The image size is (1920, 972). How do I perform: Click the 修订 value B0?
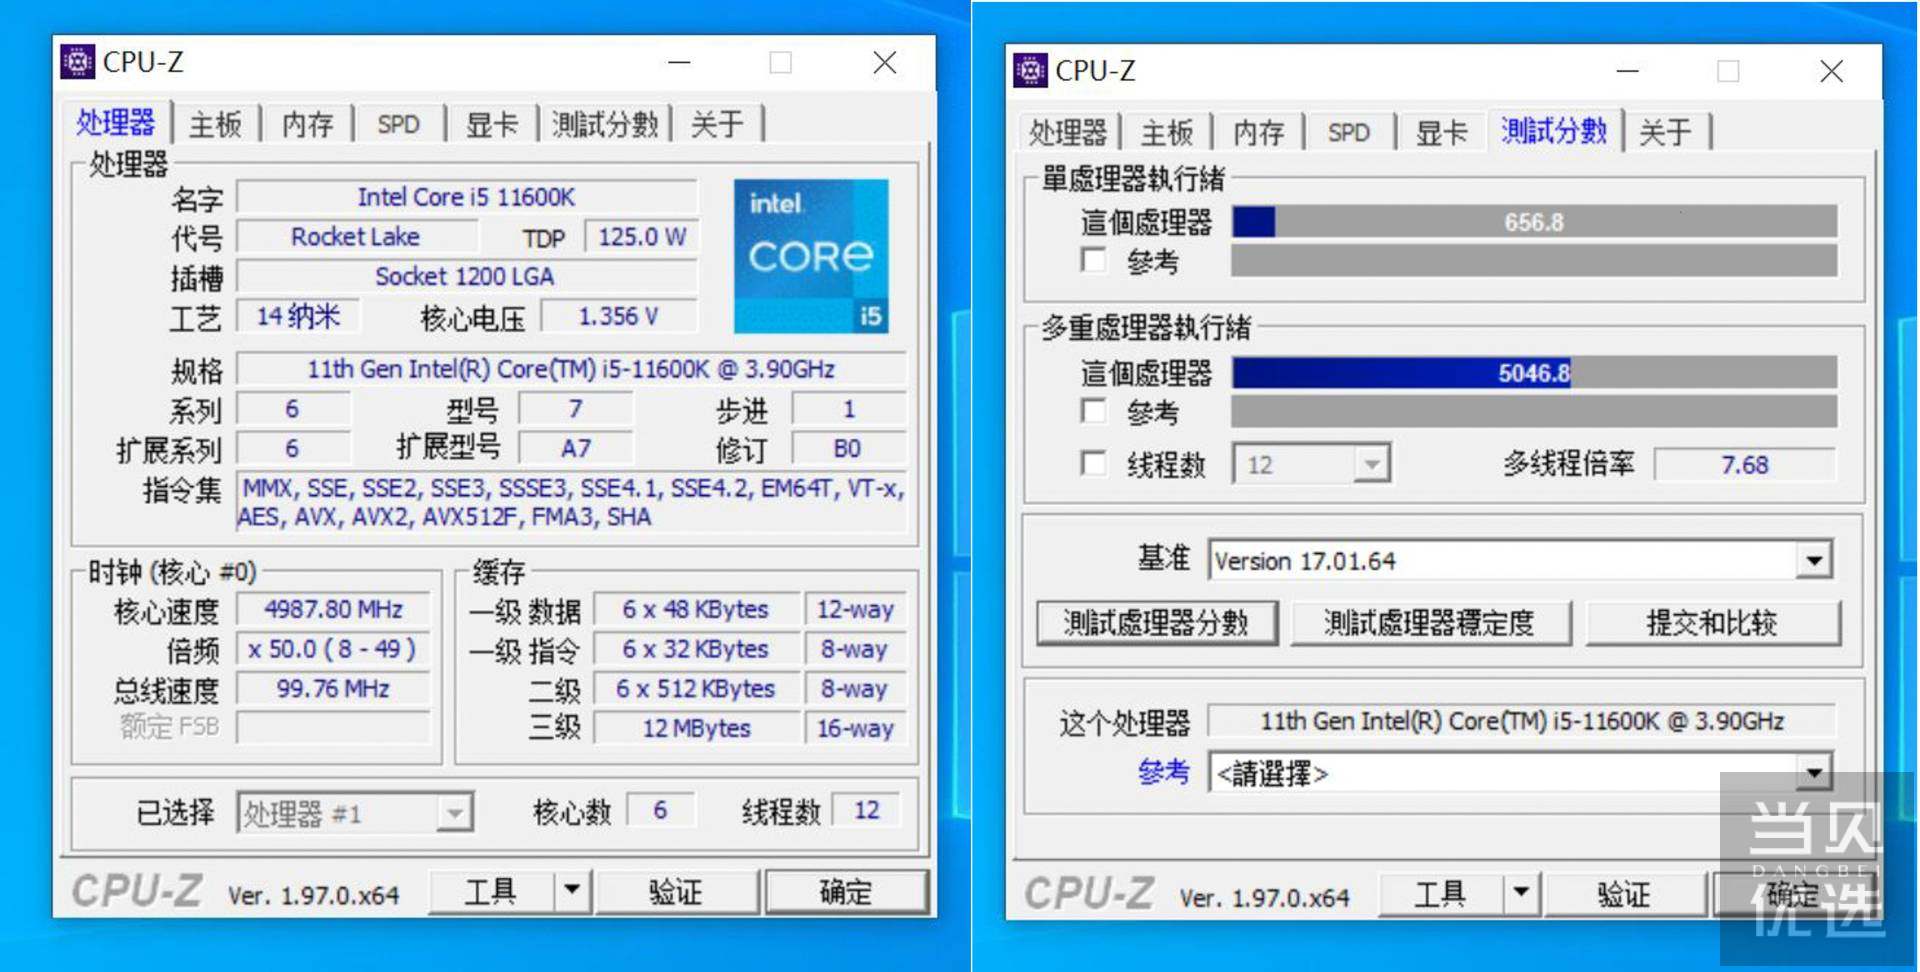coord(848,448)
